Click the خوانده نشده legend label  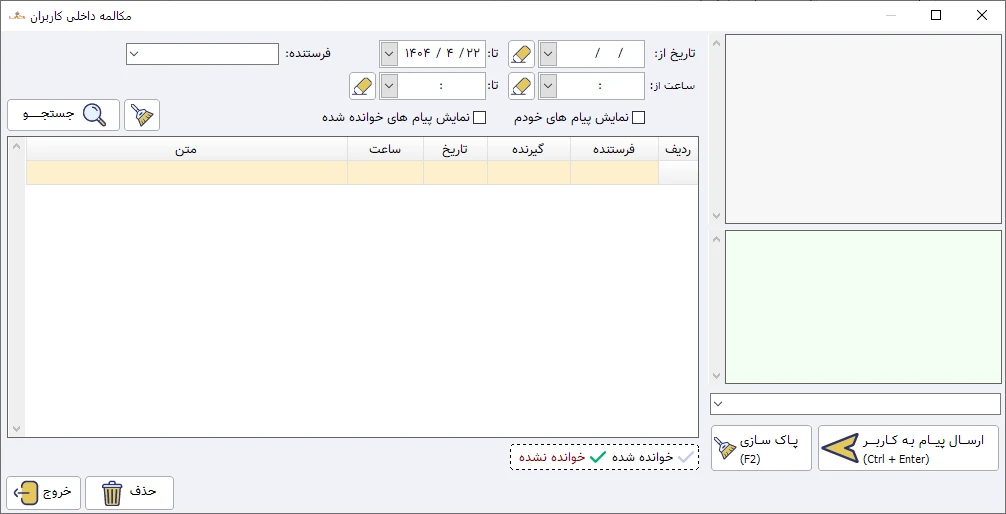pyautogui.click(x=552, y=457)
